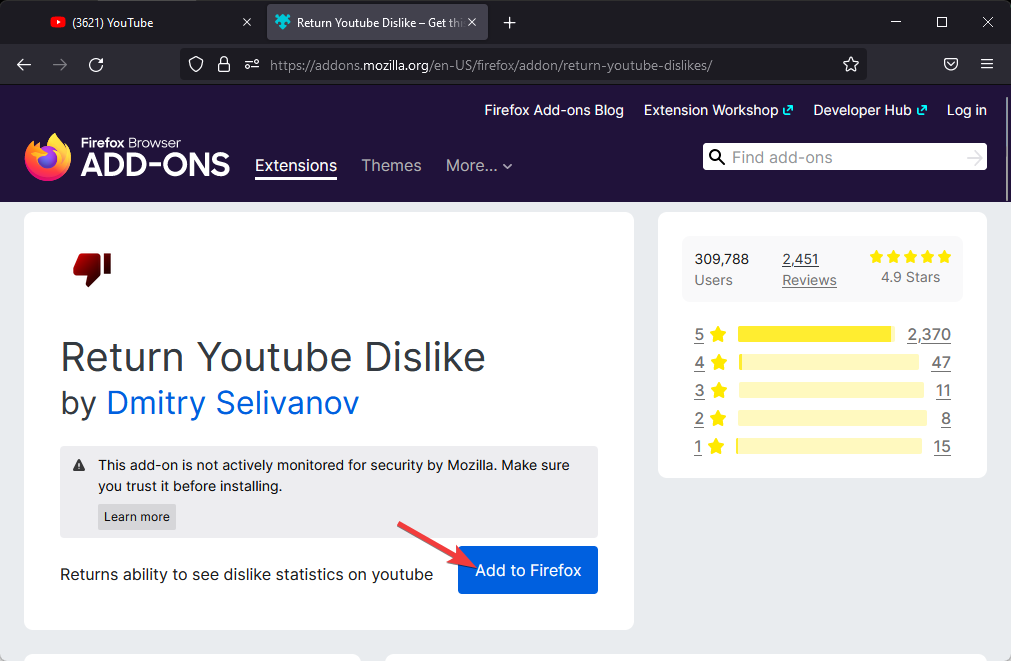
Task: Select Extensions in the navigation menu
Action: click(295, 166)
